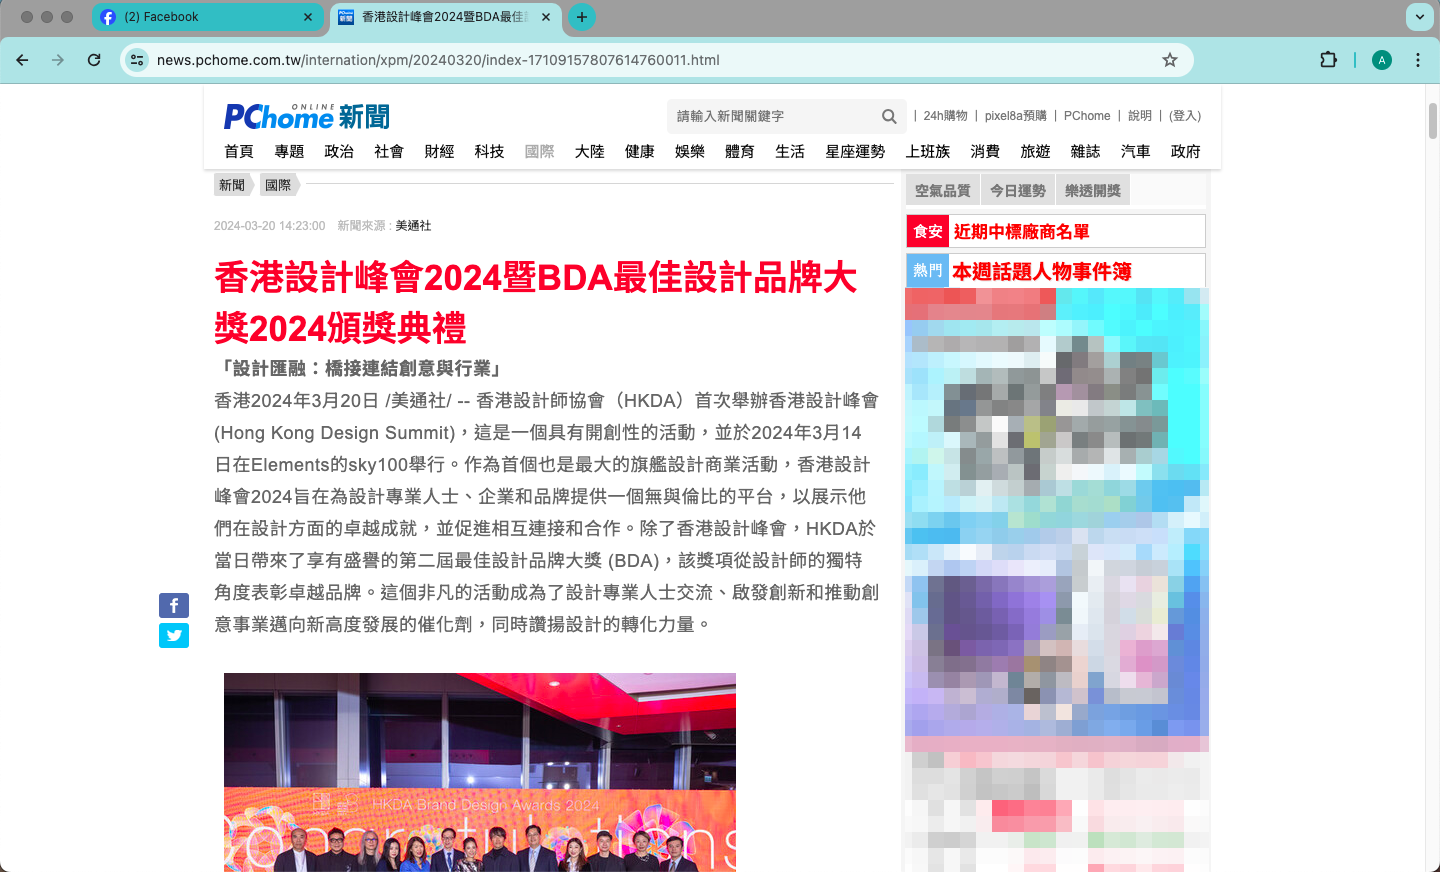Bookmark the page with the star icon

coord(1169,60)
